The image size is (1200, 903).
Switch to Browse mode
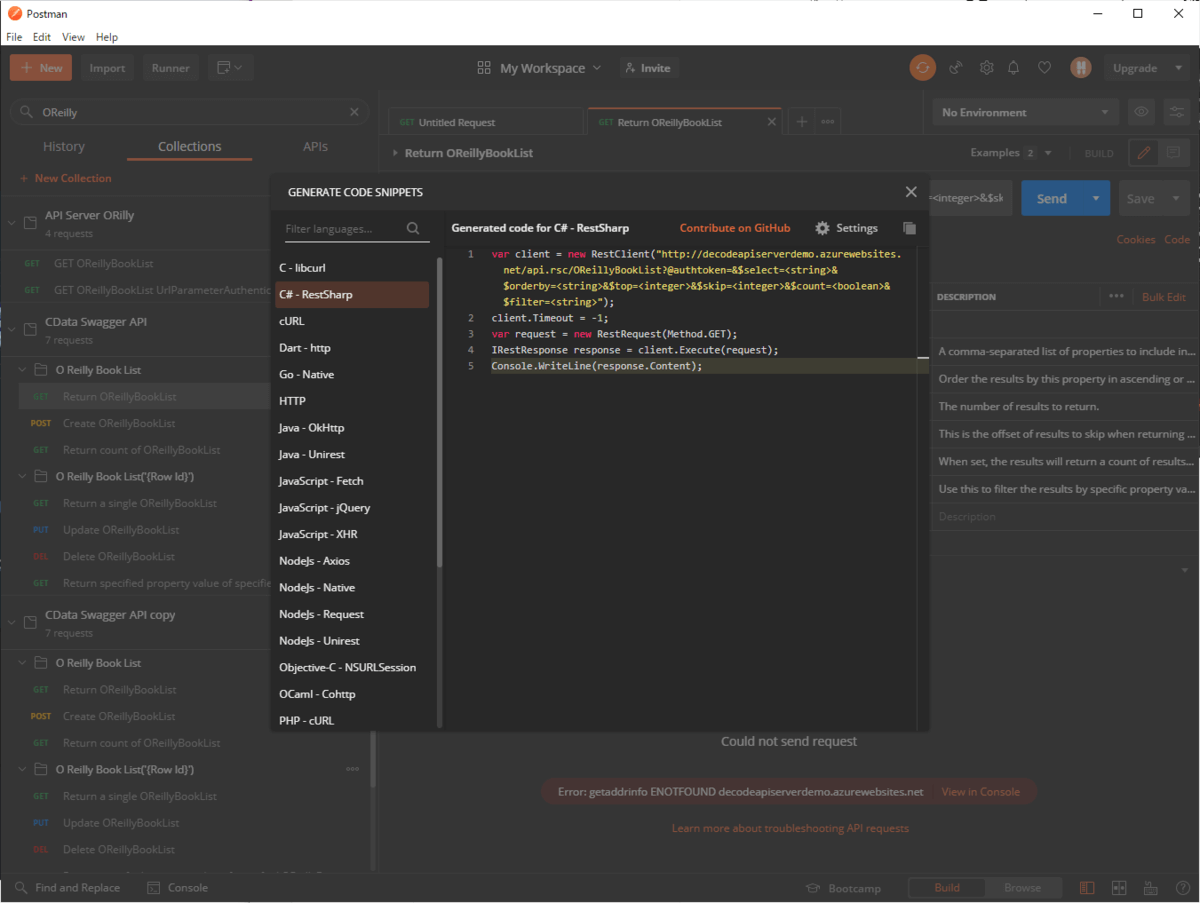point(1023,887)
